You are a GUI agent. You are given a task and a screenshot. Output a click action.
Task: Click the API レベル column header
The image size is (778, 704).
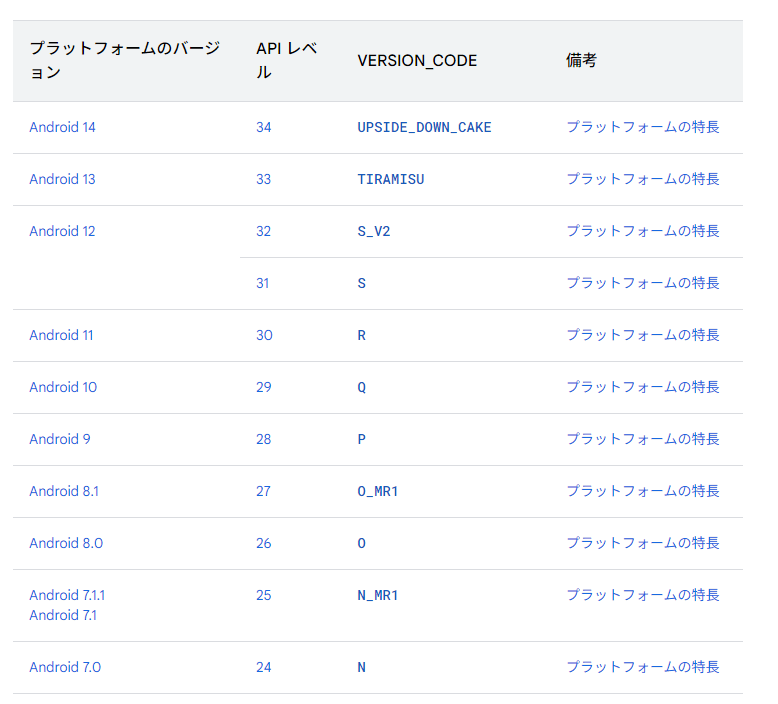coord(287,61)
